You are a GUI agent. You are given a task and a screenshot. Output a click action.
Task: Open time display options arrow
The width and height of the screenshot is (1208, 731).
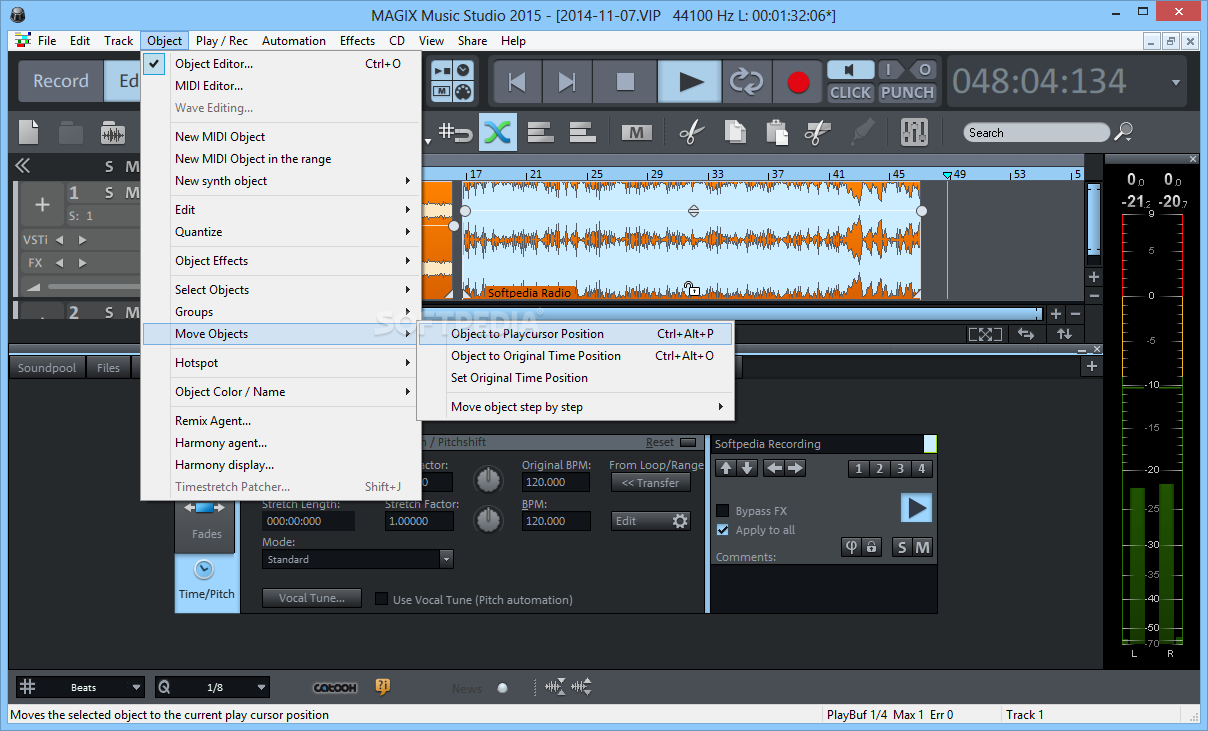1176,83
